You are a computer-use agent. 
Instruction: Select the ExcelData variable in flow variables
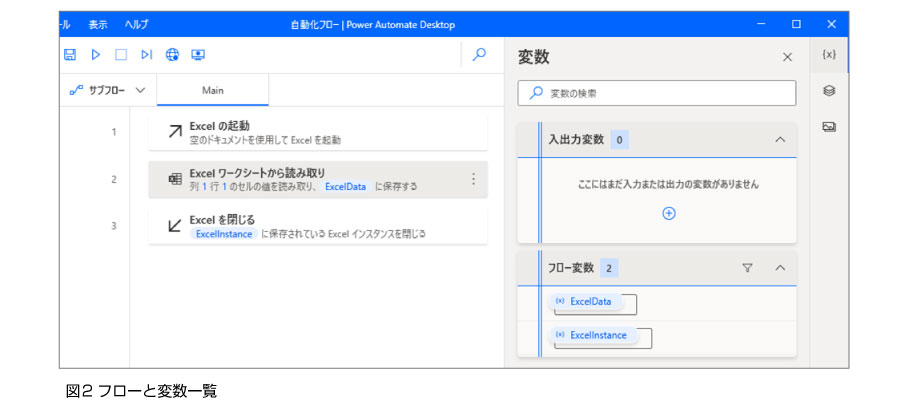point(585,301)
